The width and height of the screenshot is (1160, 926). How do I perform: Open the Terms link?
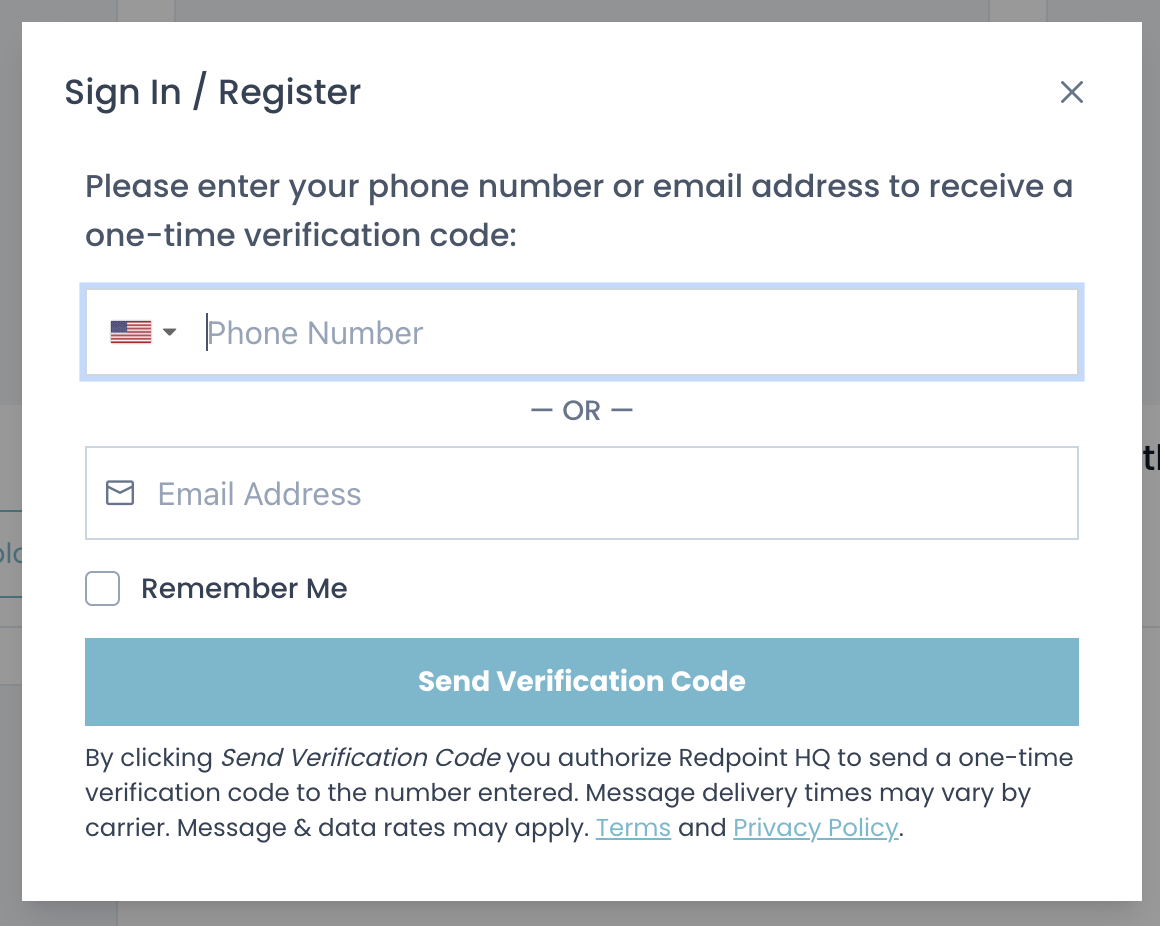click(633, 828)
